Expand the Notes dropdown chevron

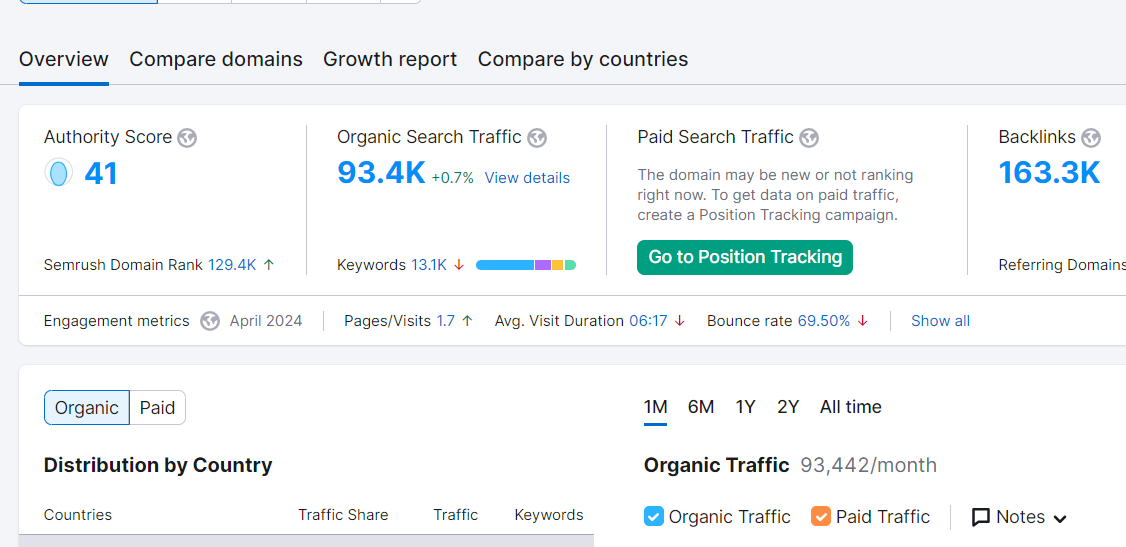(1060, 518)
